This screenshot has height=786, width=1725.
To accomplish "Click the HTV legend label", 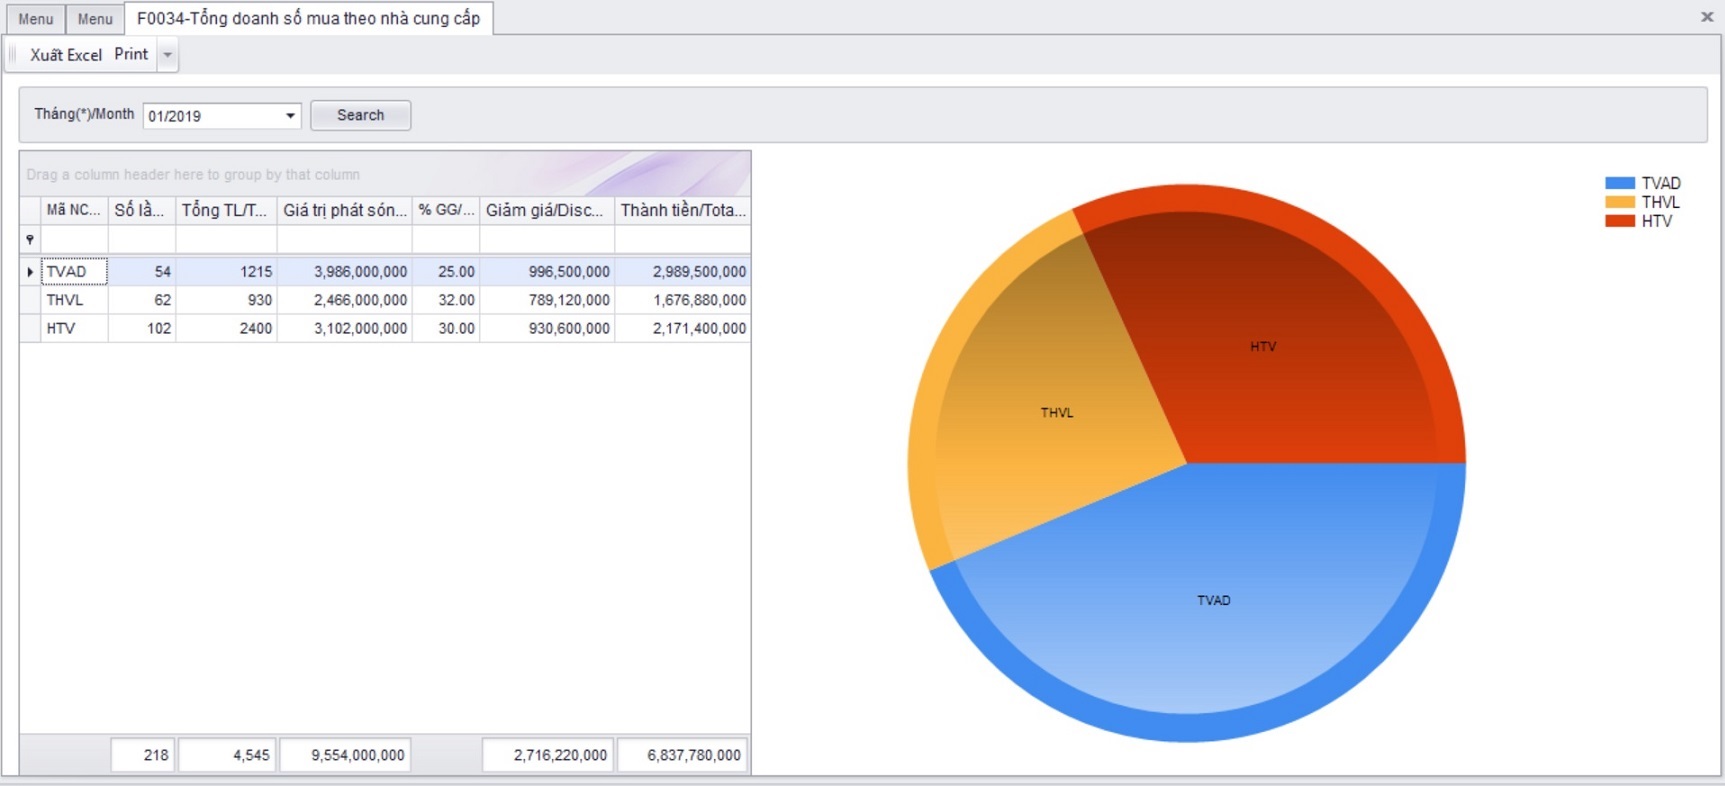I will pos(1656,221).
